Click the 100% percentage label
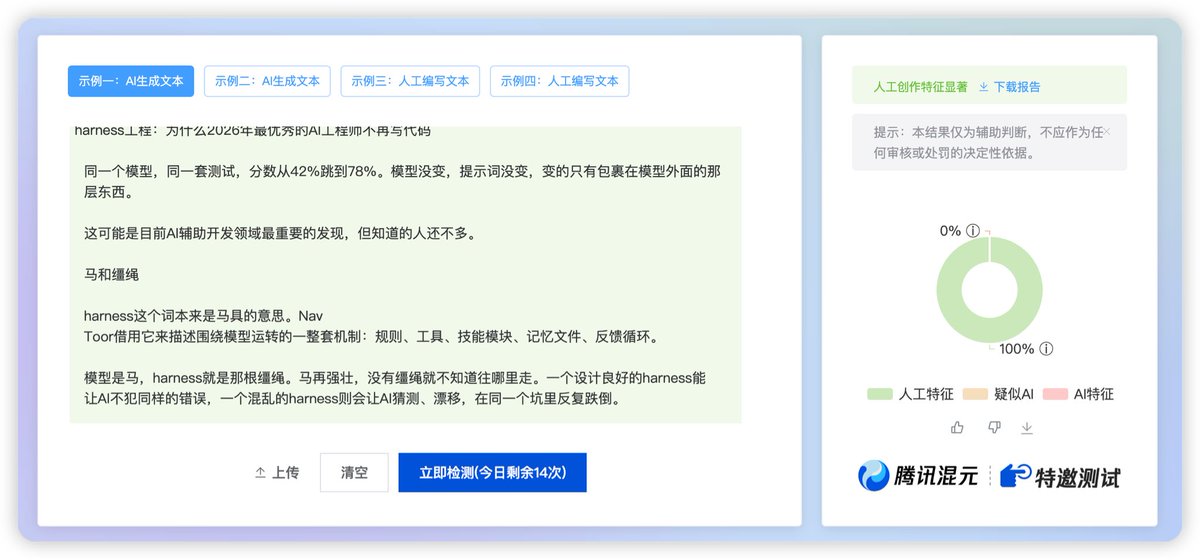1200x560 pixels. click(1017, 349)
